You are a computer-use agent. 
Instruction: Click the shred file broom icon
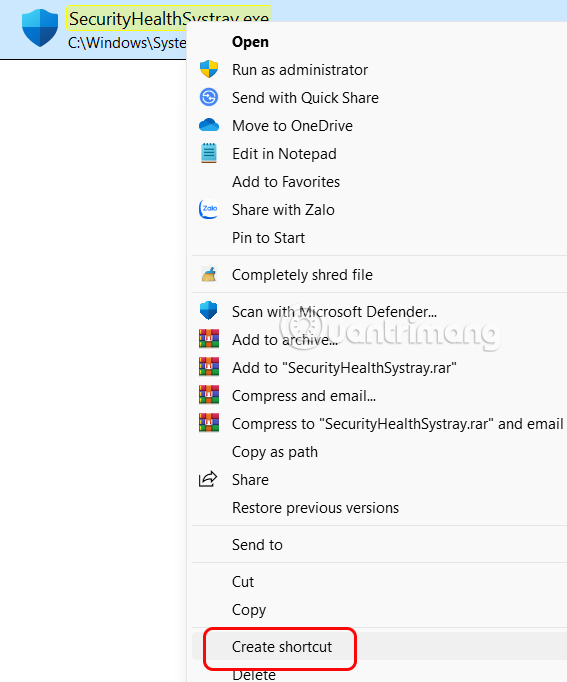coord(209,274)
